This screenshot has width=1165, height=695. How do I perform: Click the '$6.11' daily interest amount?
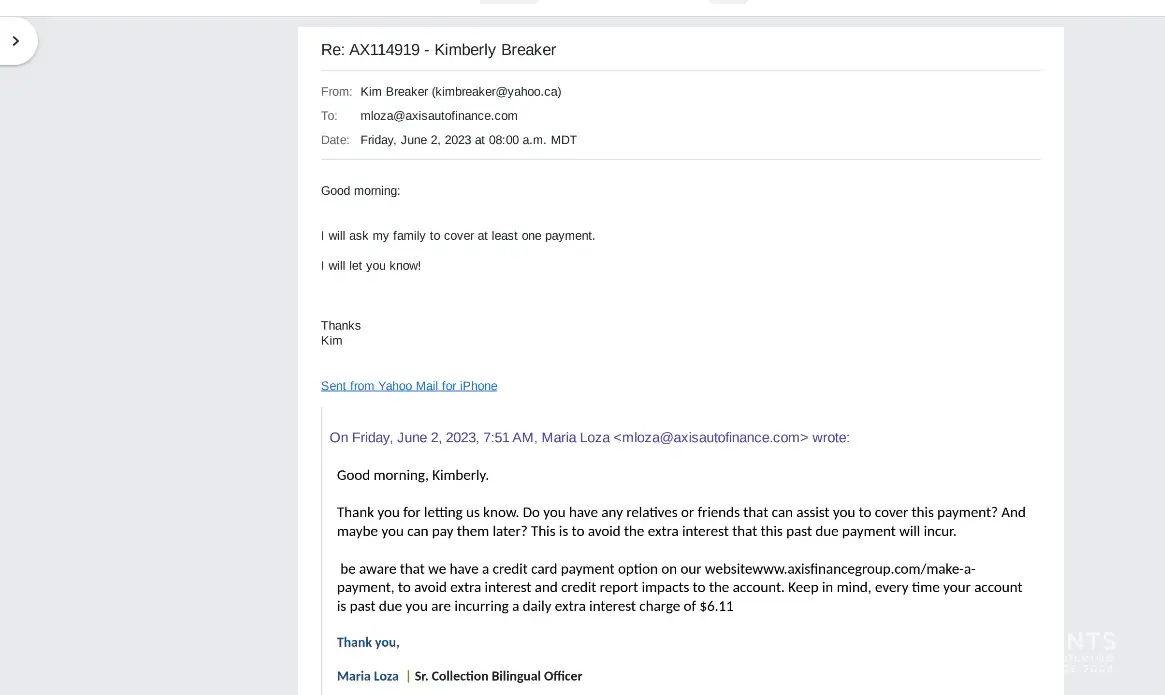pyautogui.click(x=716, y=606)
